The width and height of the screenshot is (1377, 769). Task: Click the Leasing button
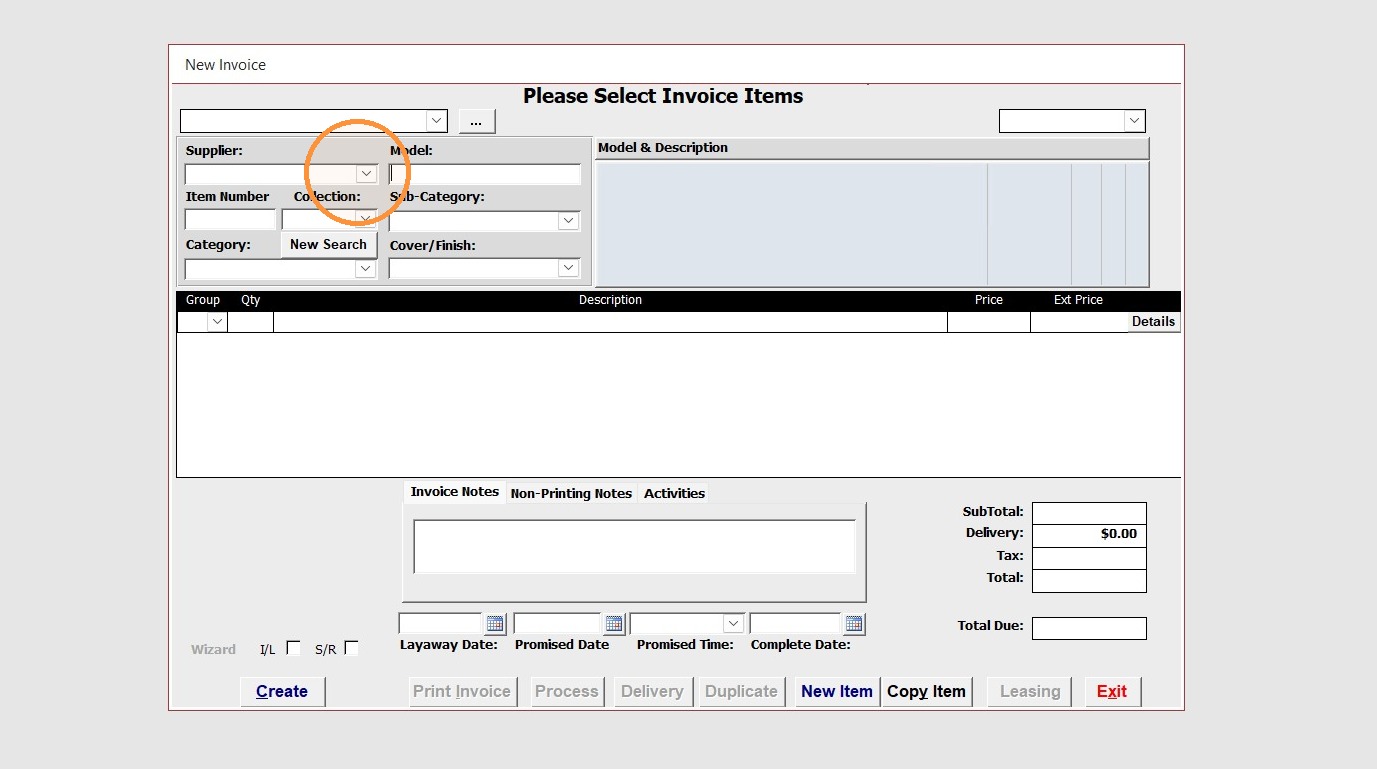tap(1030, 691)
